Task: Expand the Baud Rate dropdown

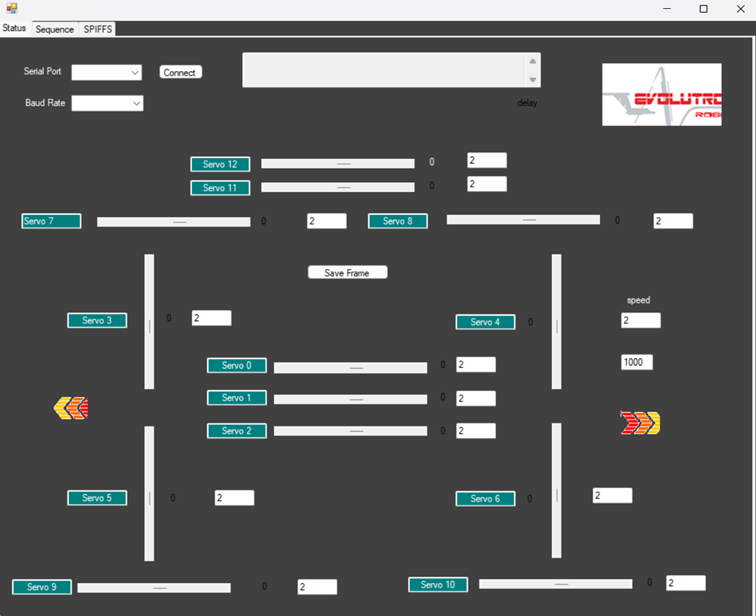Action: click(107, 103)
